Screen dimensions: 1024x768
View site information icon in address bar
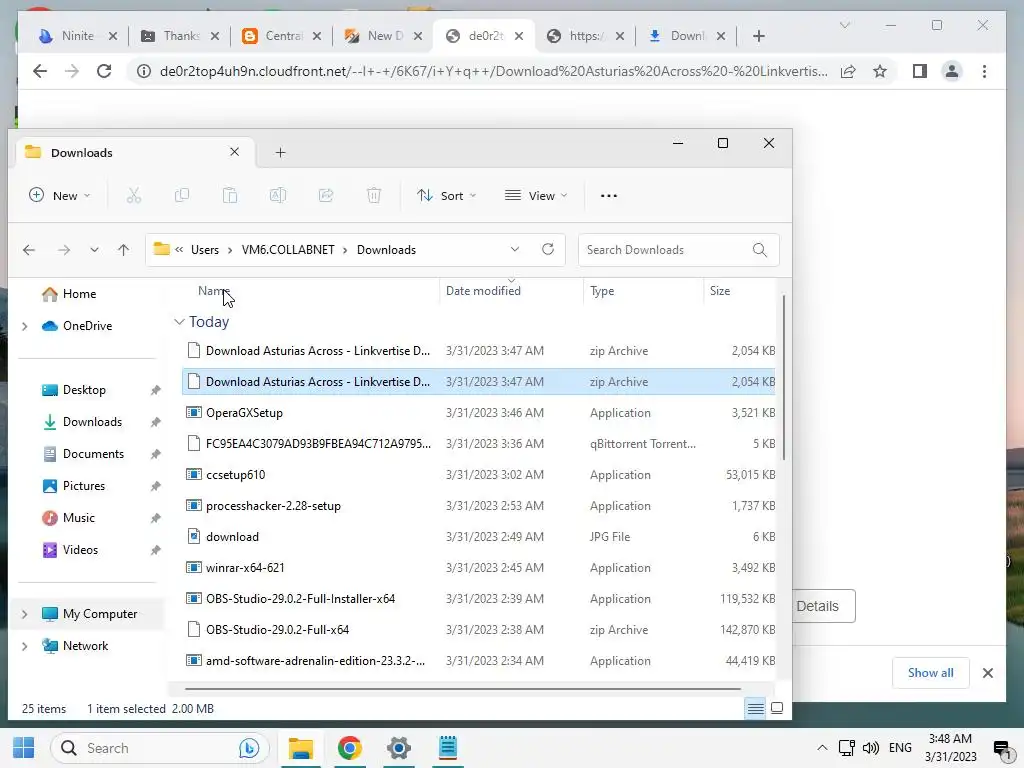tap(144, 71)
